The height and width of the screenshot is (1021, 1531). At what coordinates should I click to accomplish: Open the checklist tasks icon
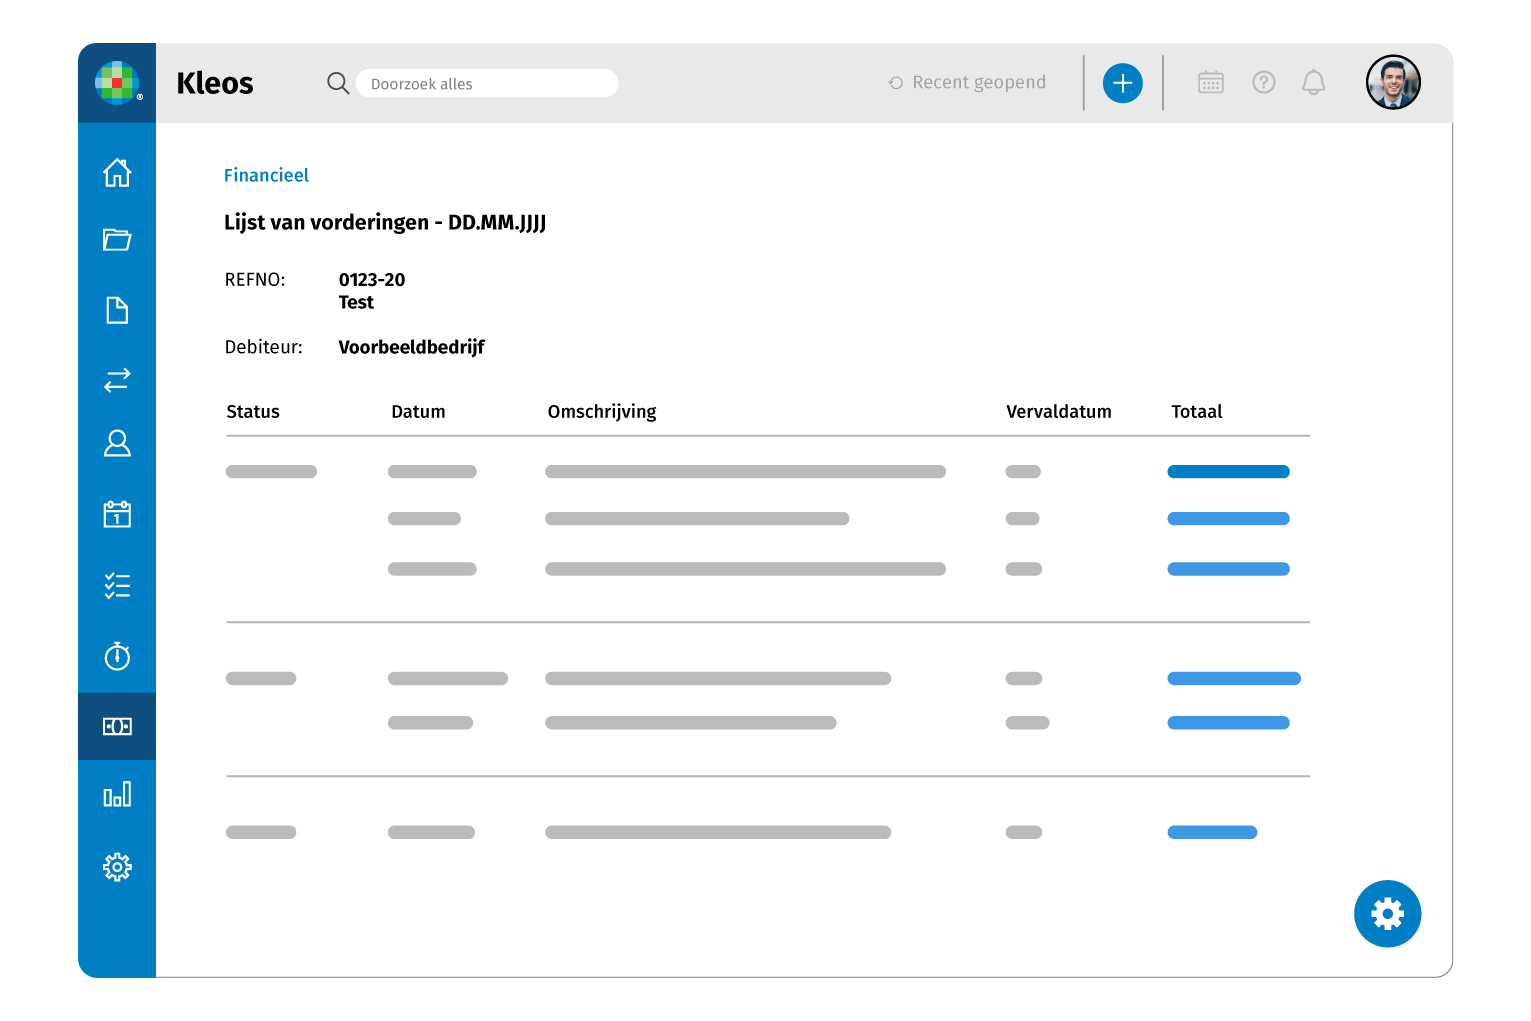117,586
